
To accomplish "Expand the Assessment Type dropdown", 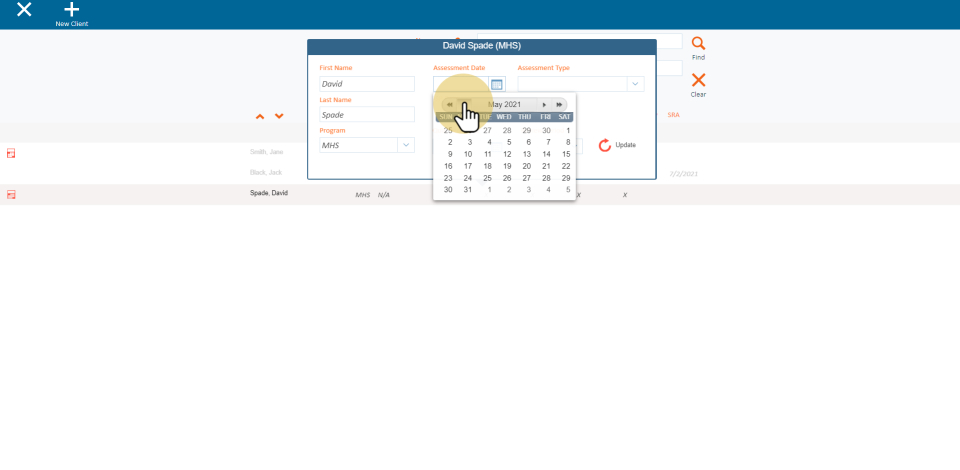I will 634,84.
